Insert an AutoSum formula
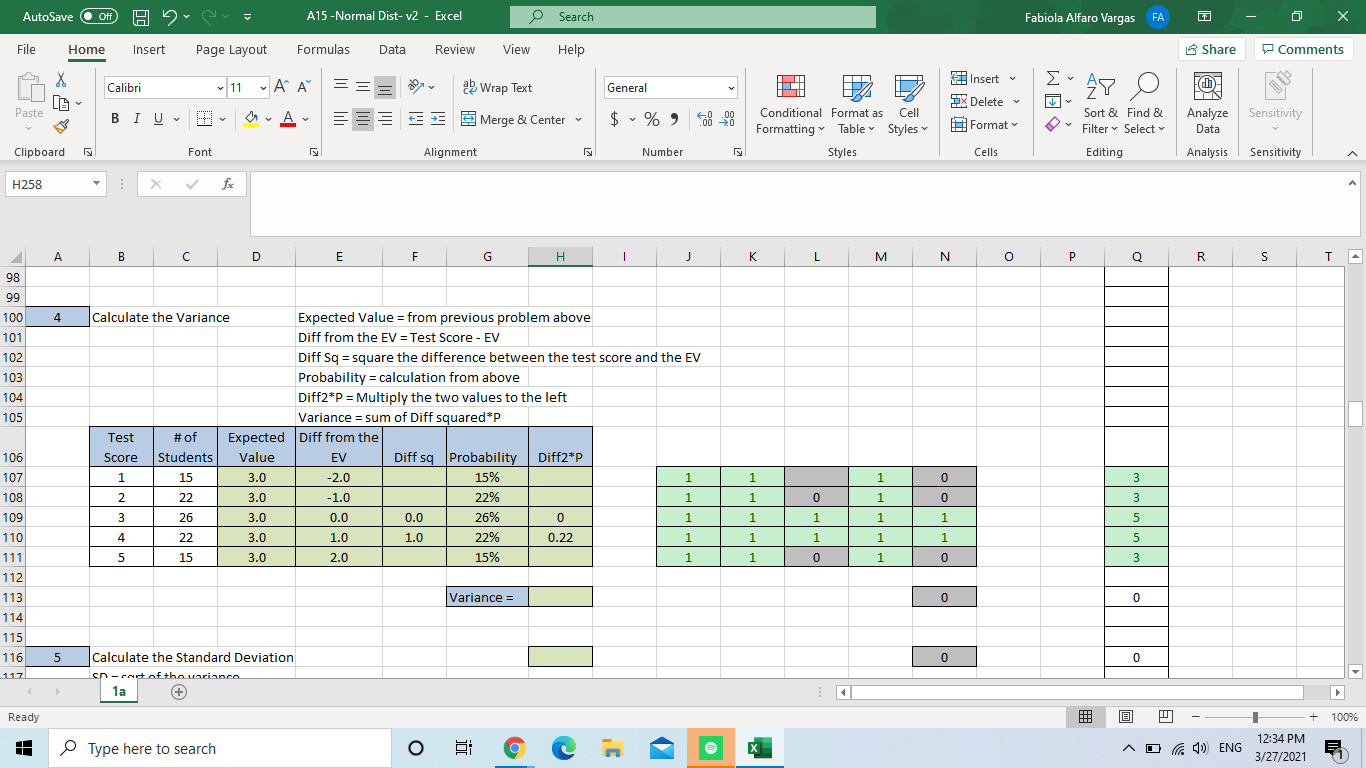 point(1053,78)
